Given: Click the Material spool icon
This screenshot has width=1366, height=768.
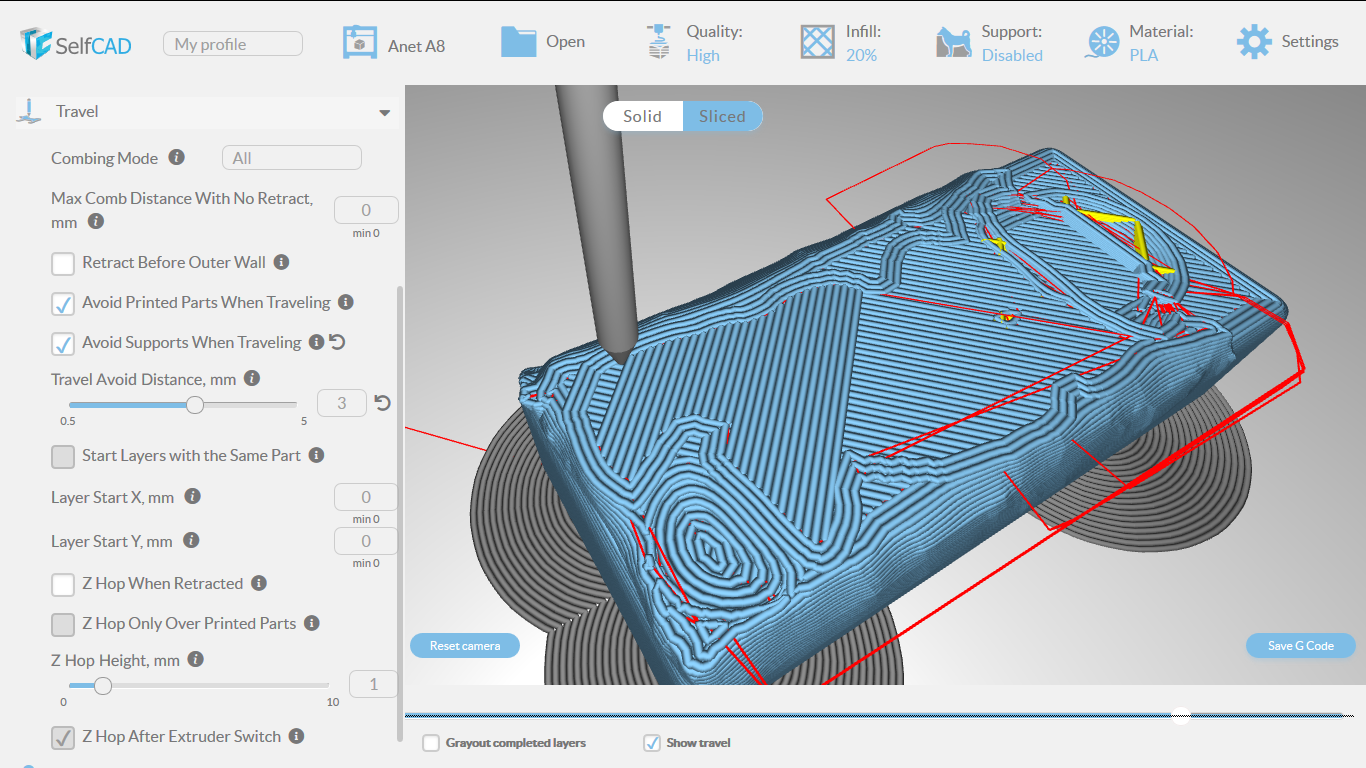Looking at the screenshot, I should (1102, 42).
